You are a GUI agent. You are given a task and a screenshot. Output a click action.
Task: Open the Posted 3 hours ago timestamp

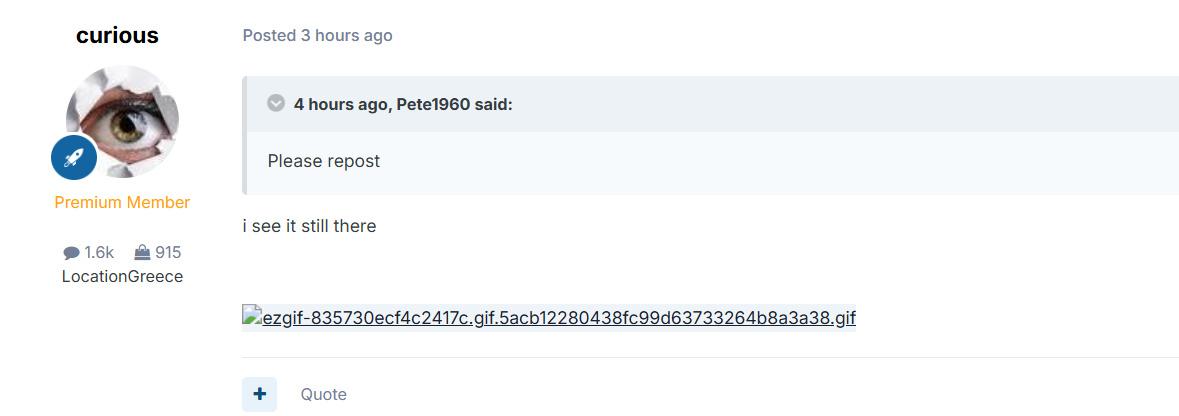tap(317, 36)
